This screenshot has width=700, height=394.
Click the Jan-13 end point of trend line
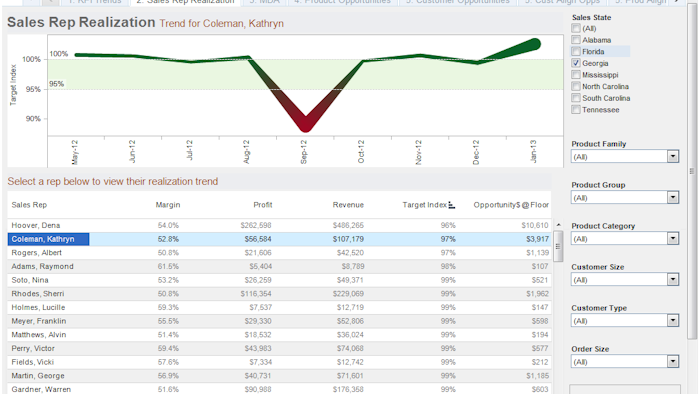click(x=534, y=44)
